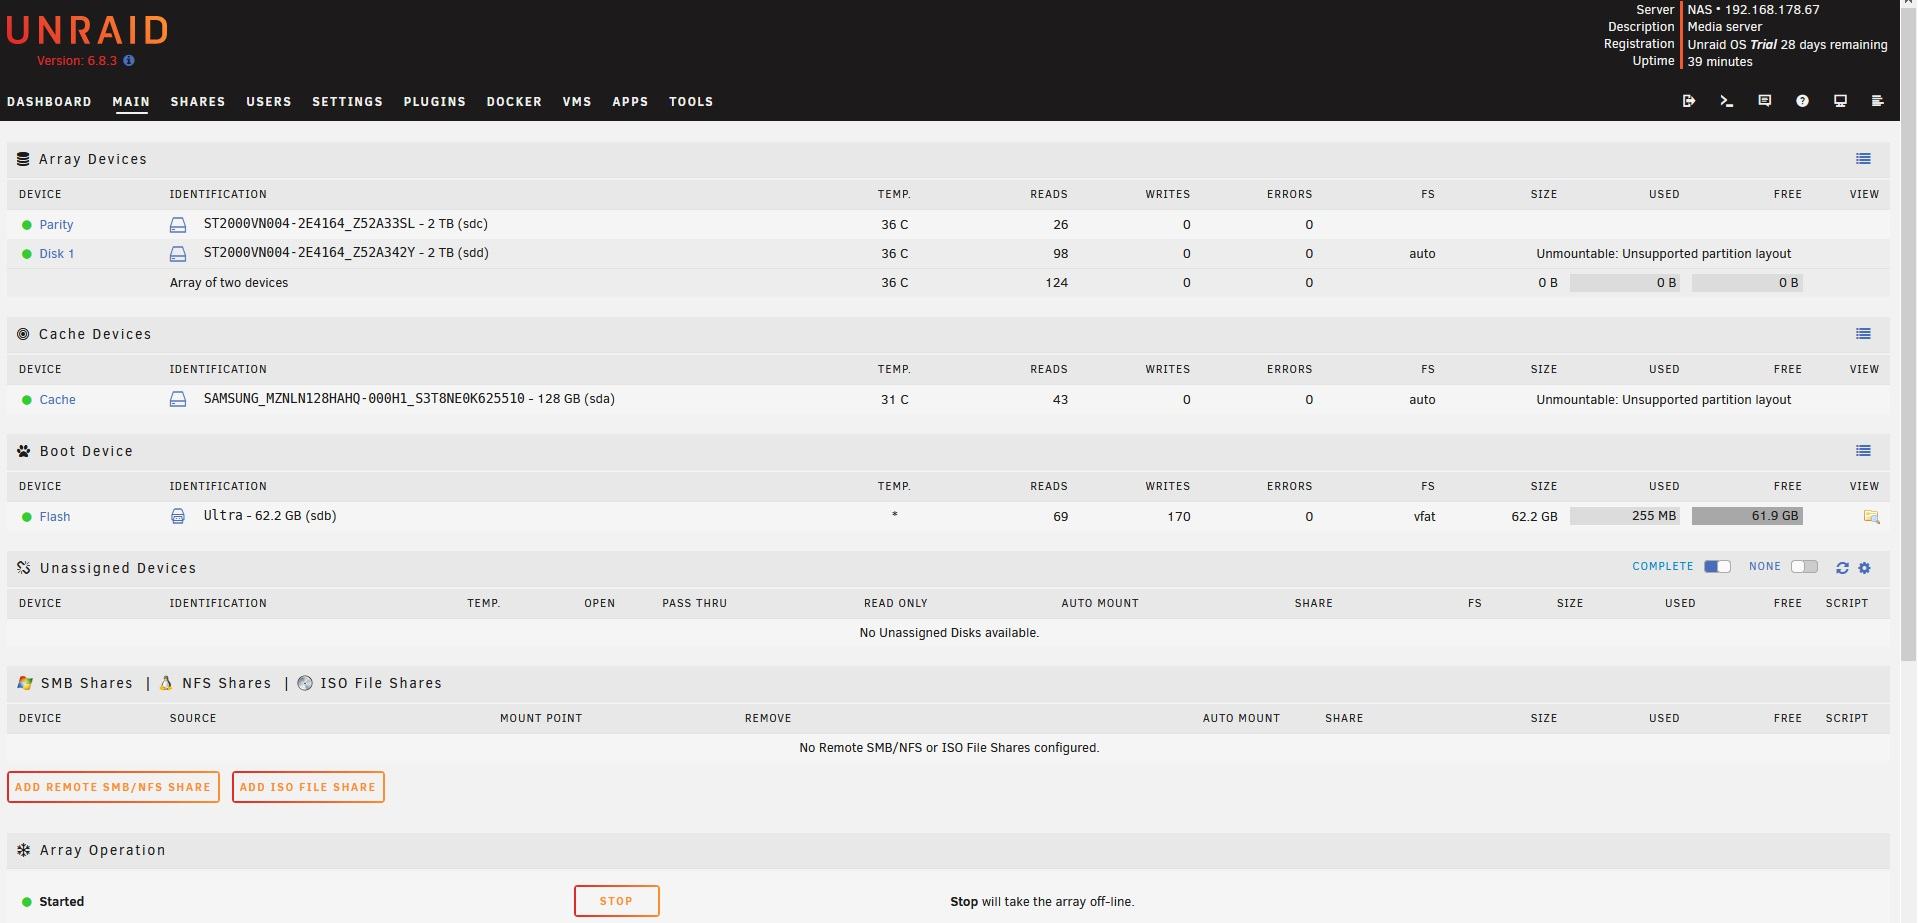Click the Flash 255 MB used bar
Screen dimensions: 1920x923
coord(1625,516)
